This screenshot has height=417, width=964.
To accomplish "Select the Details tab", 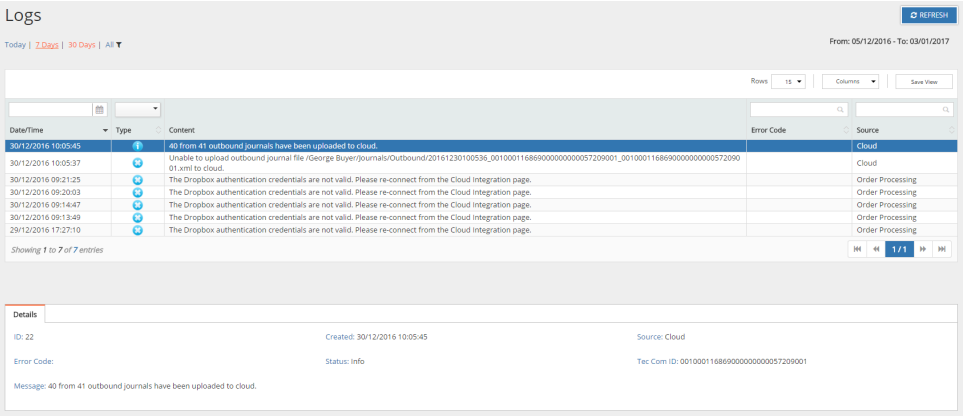I will click(26, 314).
